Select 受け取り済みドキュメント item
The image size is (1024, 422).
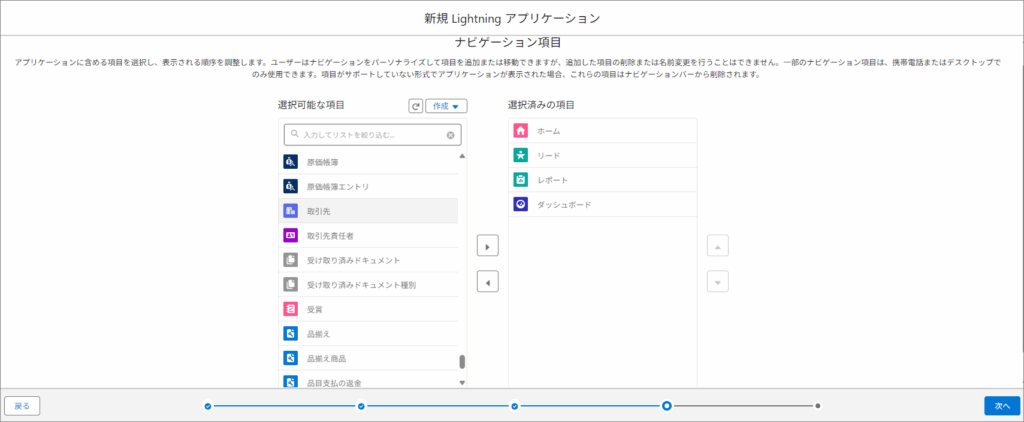pos(353,260)
